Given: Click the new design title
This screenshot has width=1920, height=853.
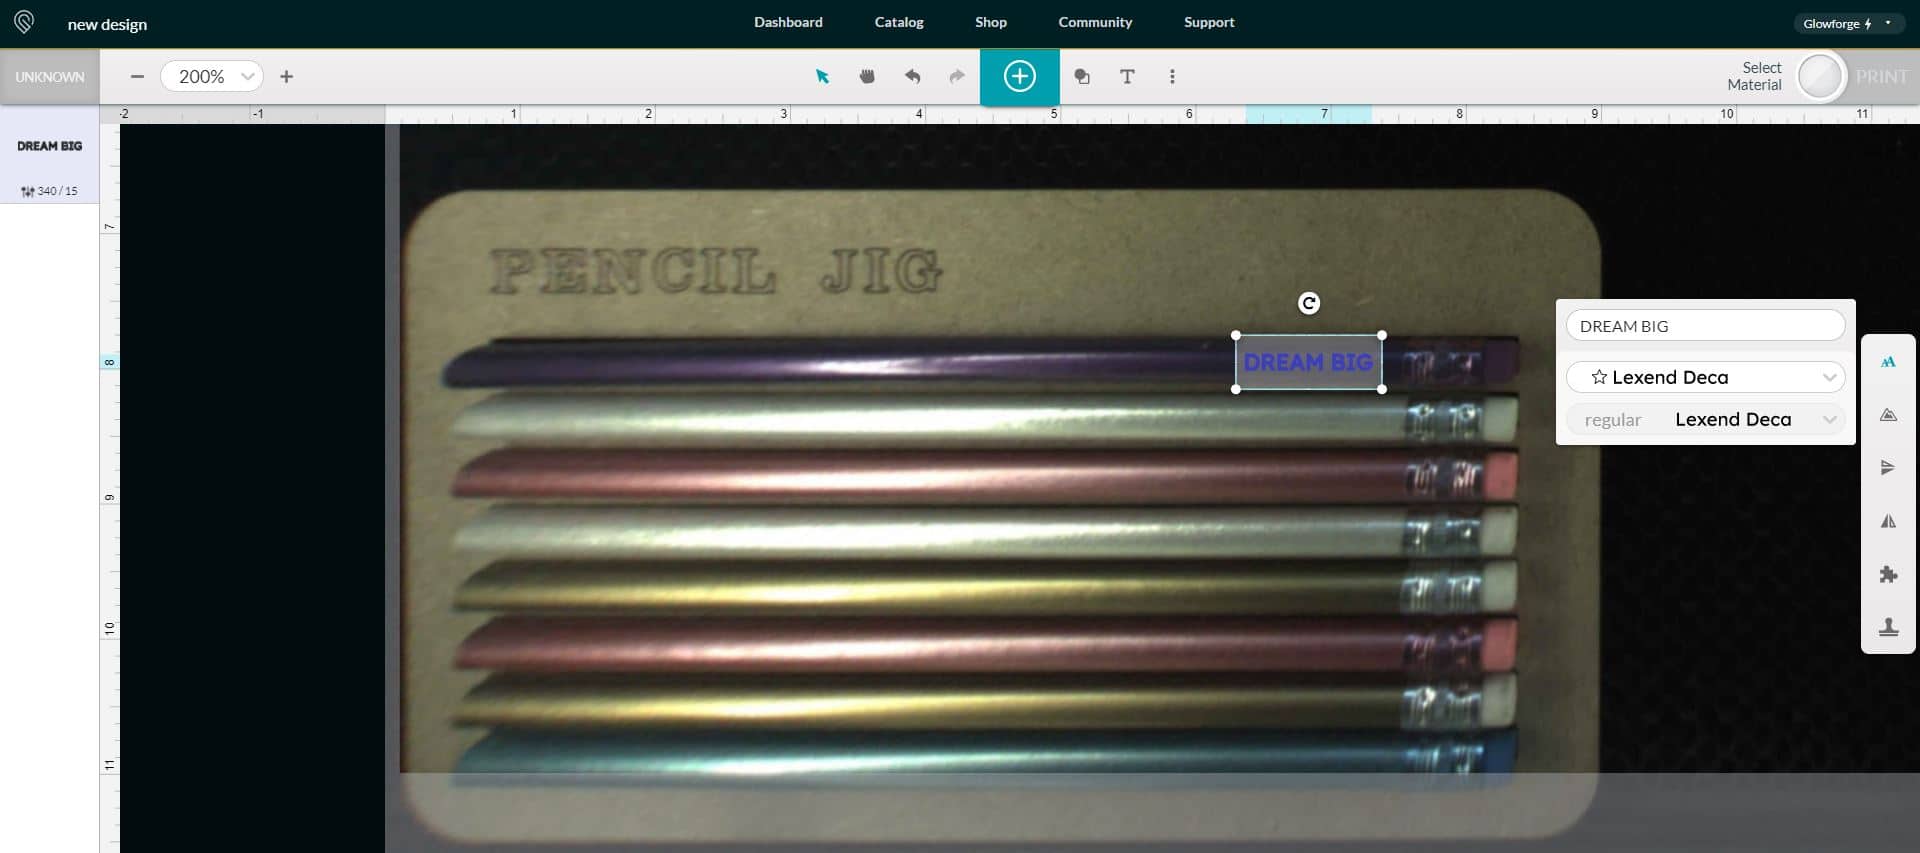Looking at the screenshot, I should [107, 24].
